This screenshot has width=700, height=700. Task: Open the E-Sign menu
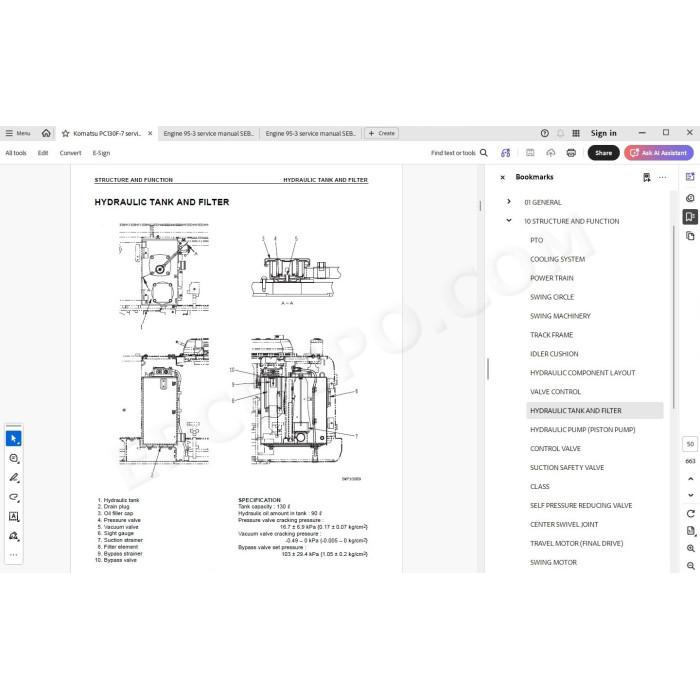(x=101, y=153)
